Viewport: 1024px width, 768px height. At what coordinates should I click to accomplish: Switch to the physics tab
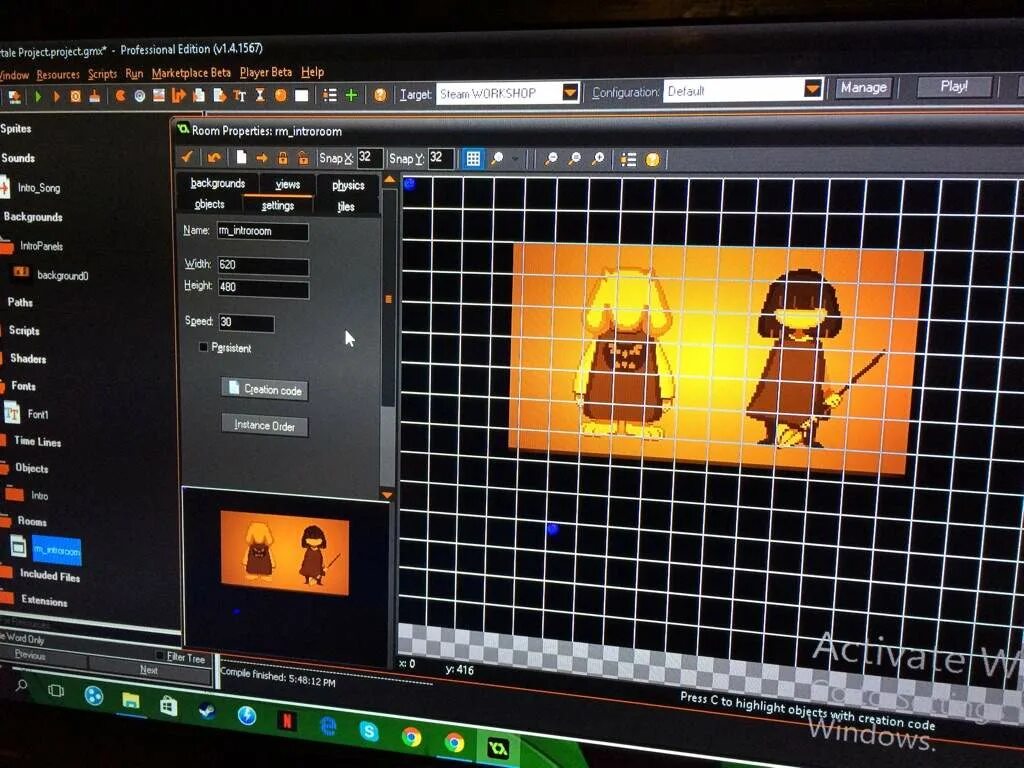348,185
